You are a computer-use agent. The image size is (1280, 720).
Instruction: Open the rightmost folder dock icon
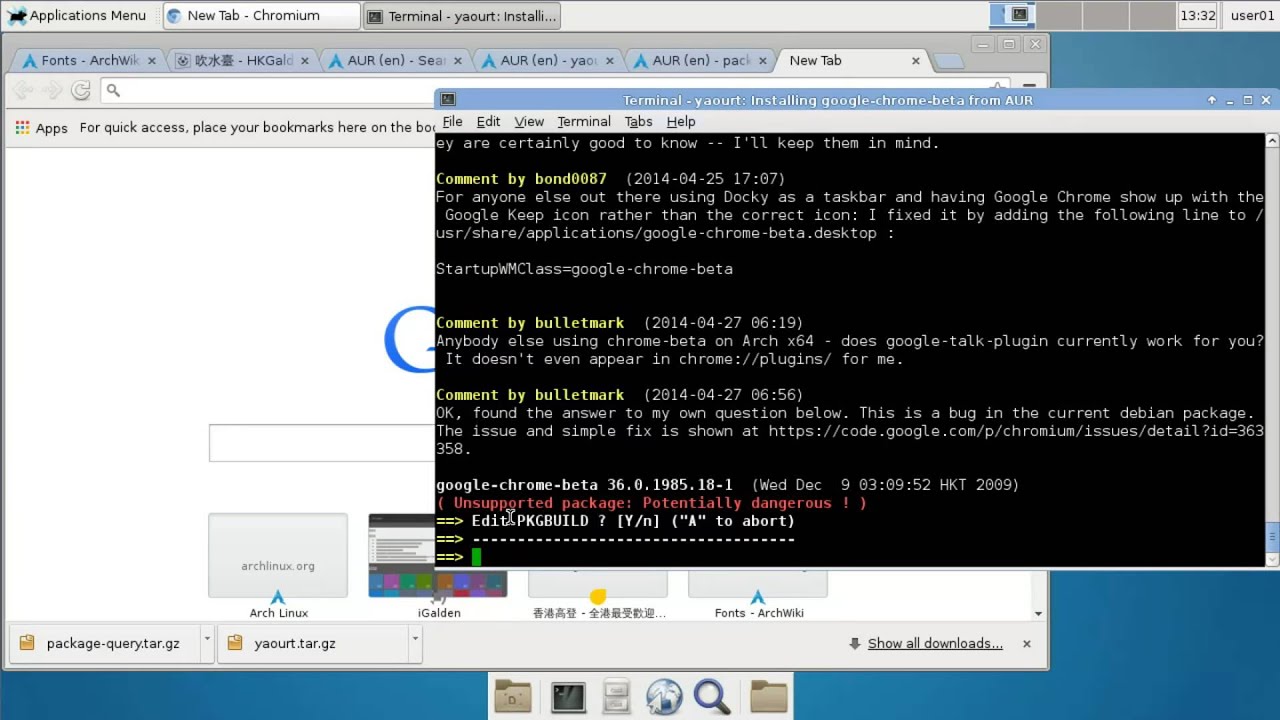pyautogui.click(x=769, y=696)
